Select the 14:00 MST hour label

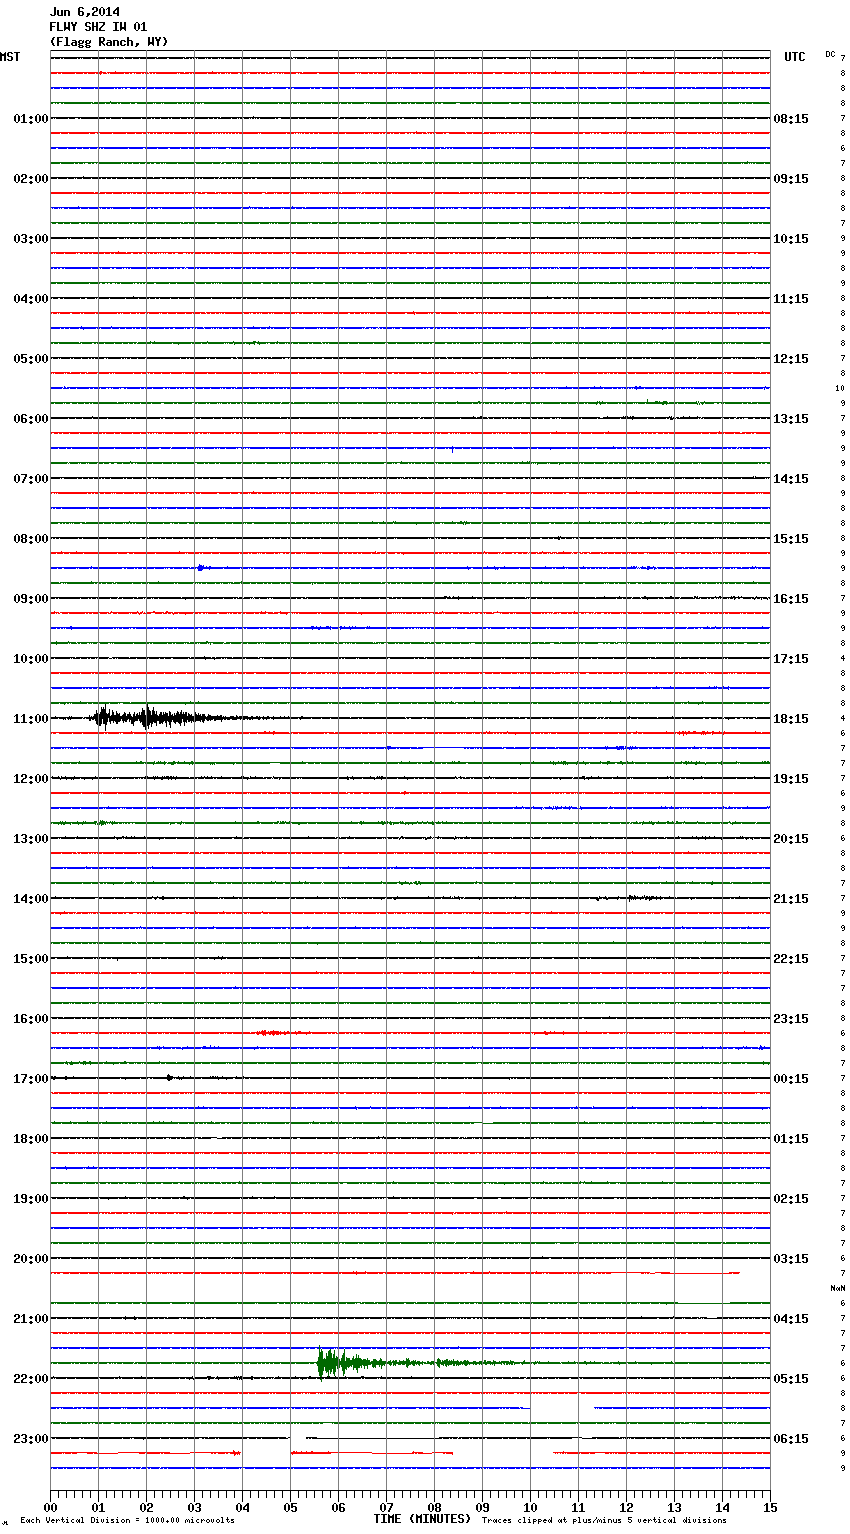[x=31, y=899]
